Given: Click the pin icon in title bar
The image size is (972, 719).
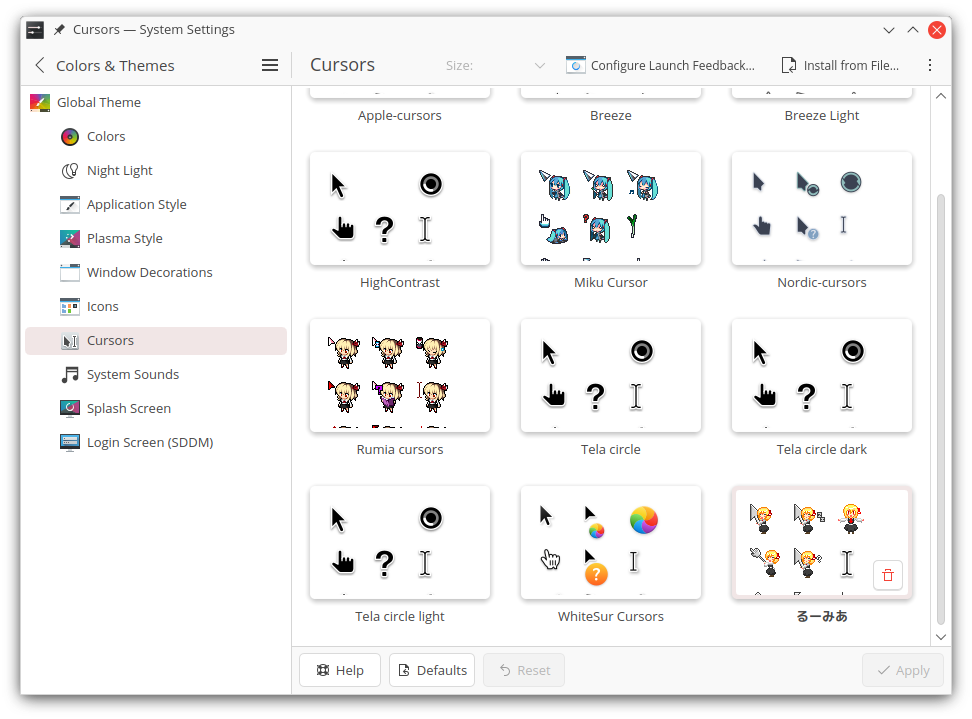Looking at the screenshot, I should click(60, 30).
